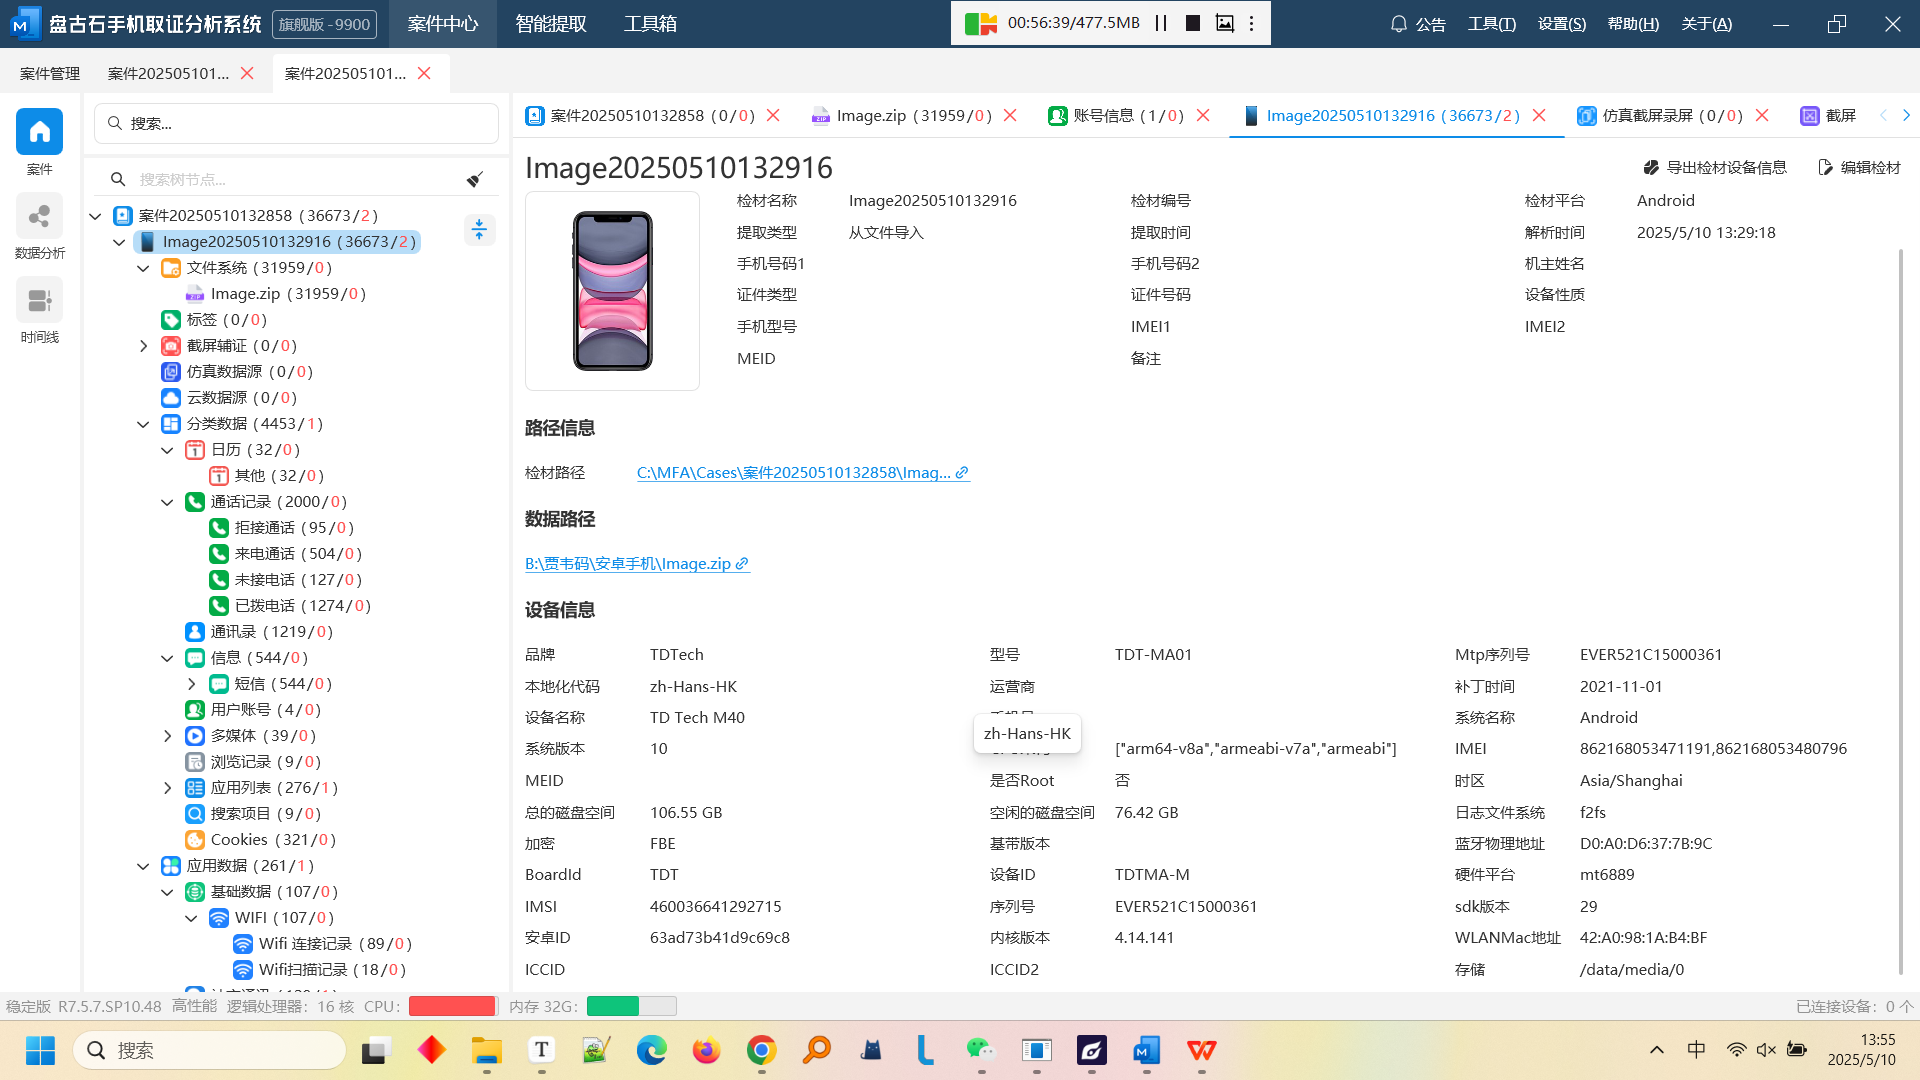The image size is (1920, 1080).
Task: Click the CPU usage bar
Action: (452, 1006)
